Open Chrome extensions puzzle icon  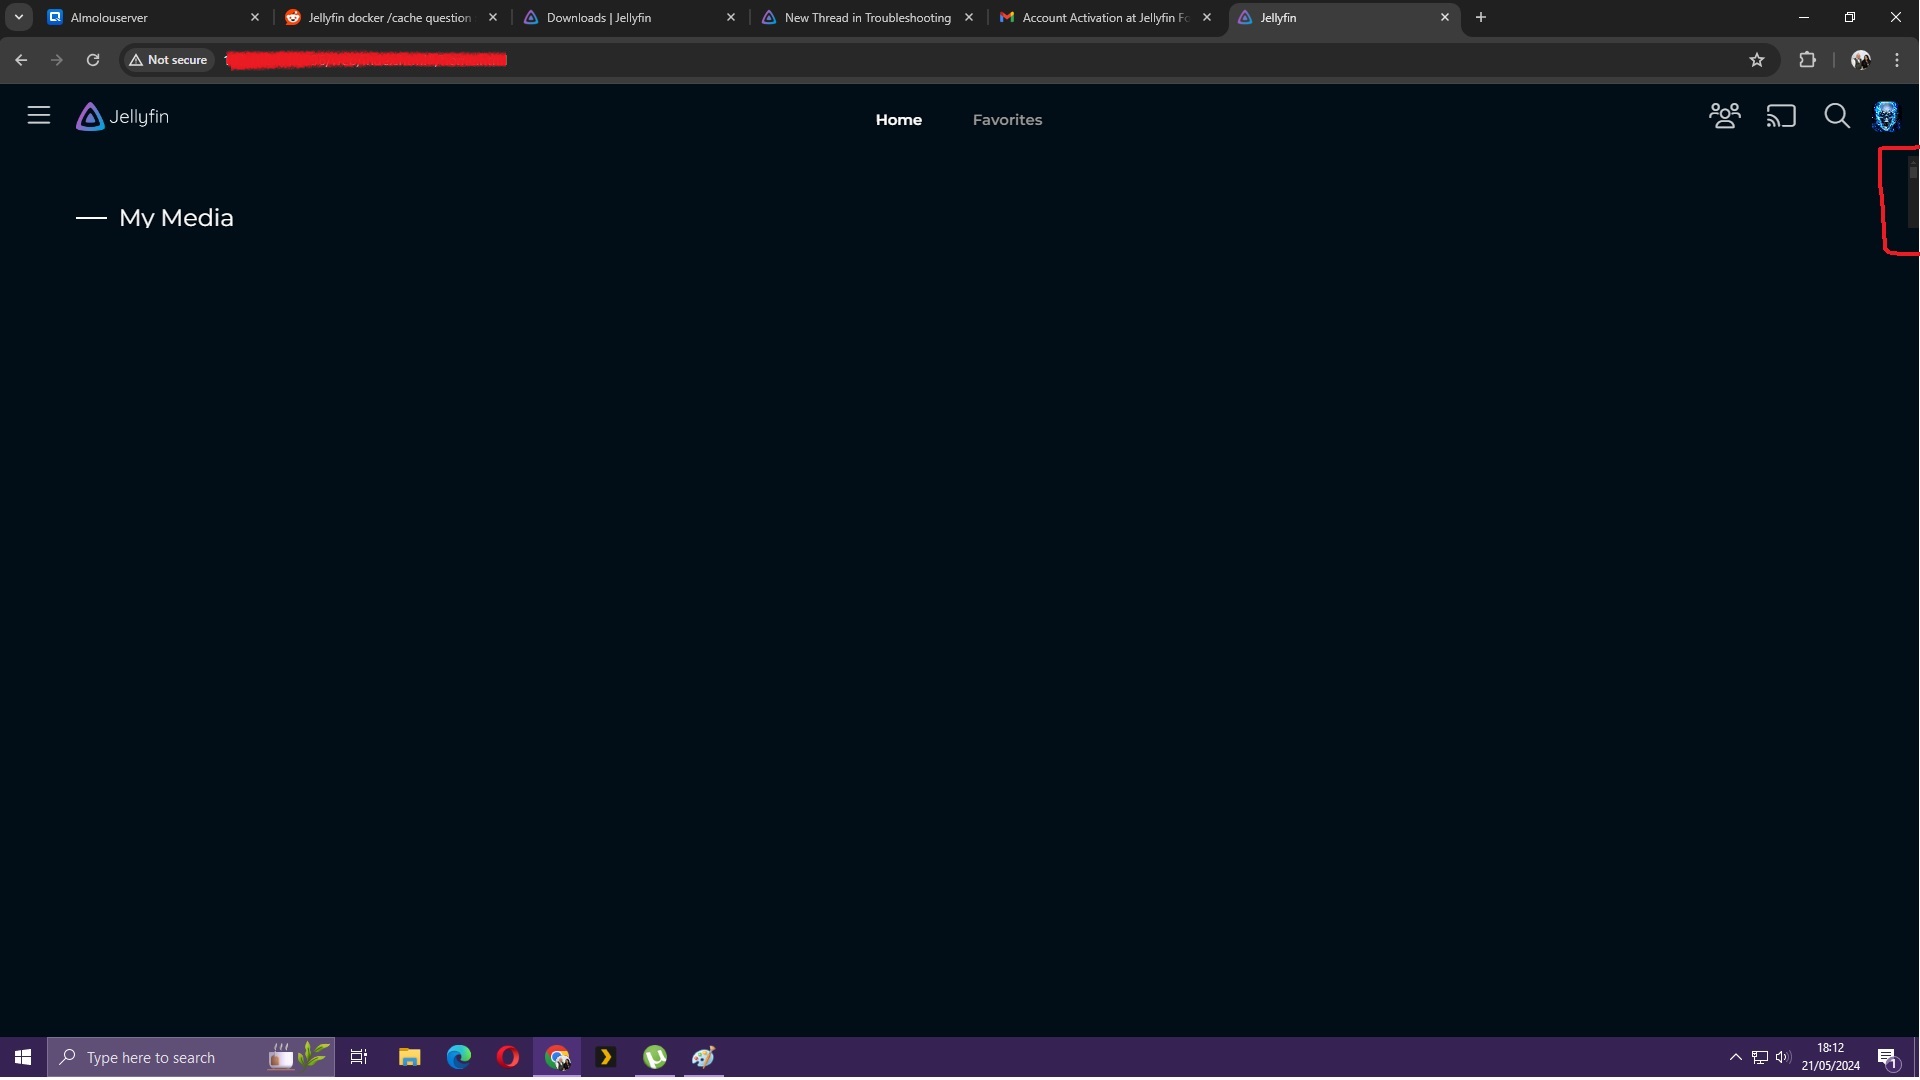point(1807,60)
